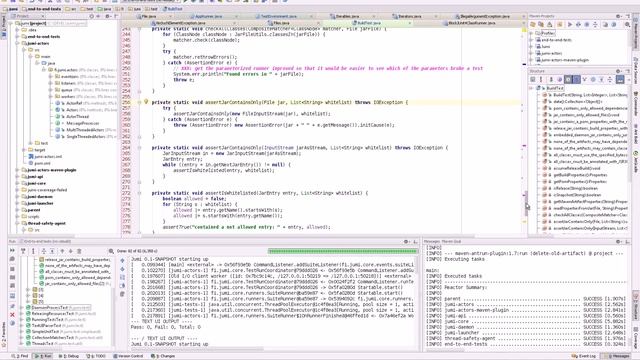Open Data Sources side tab
Viewport: 640px width, 360px height.
pos(636,70)
